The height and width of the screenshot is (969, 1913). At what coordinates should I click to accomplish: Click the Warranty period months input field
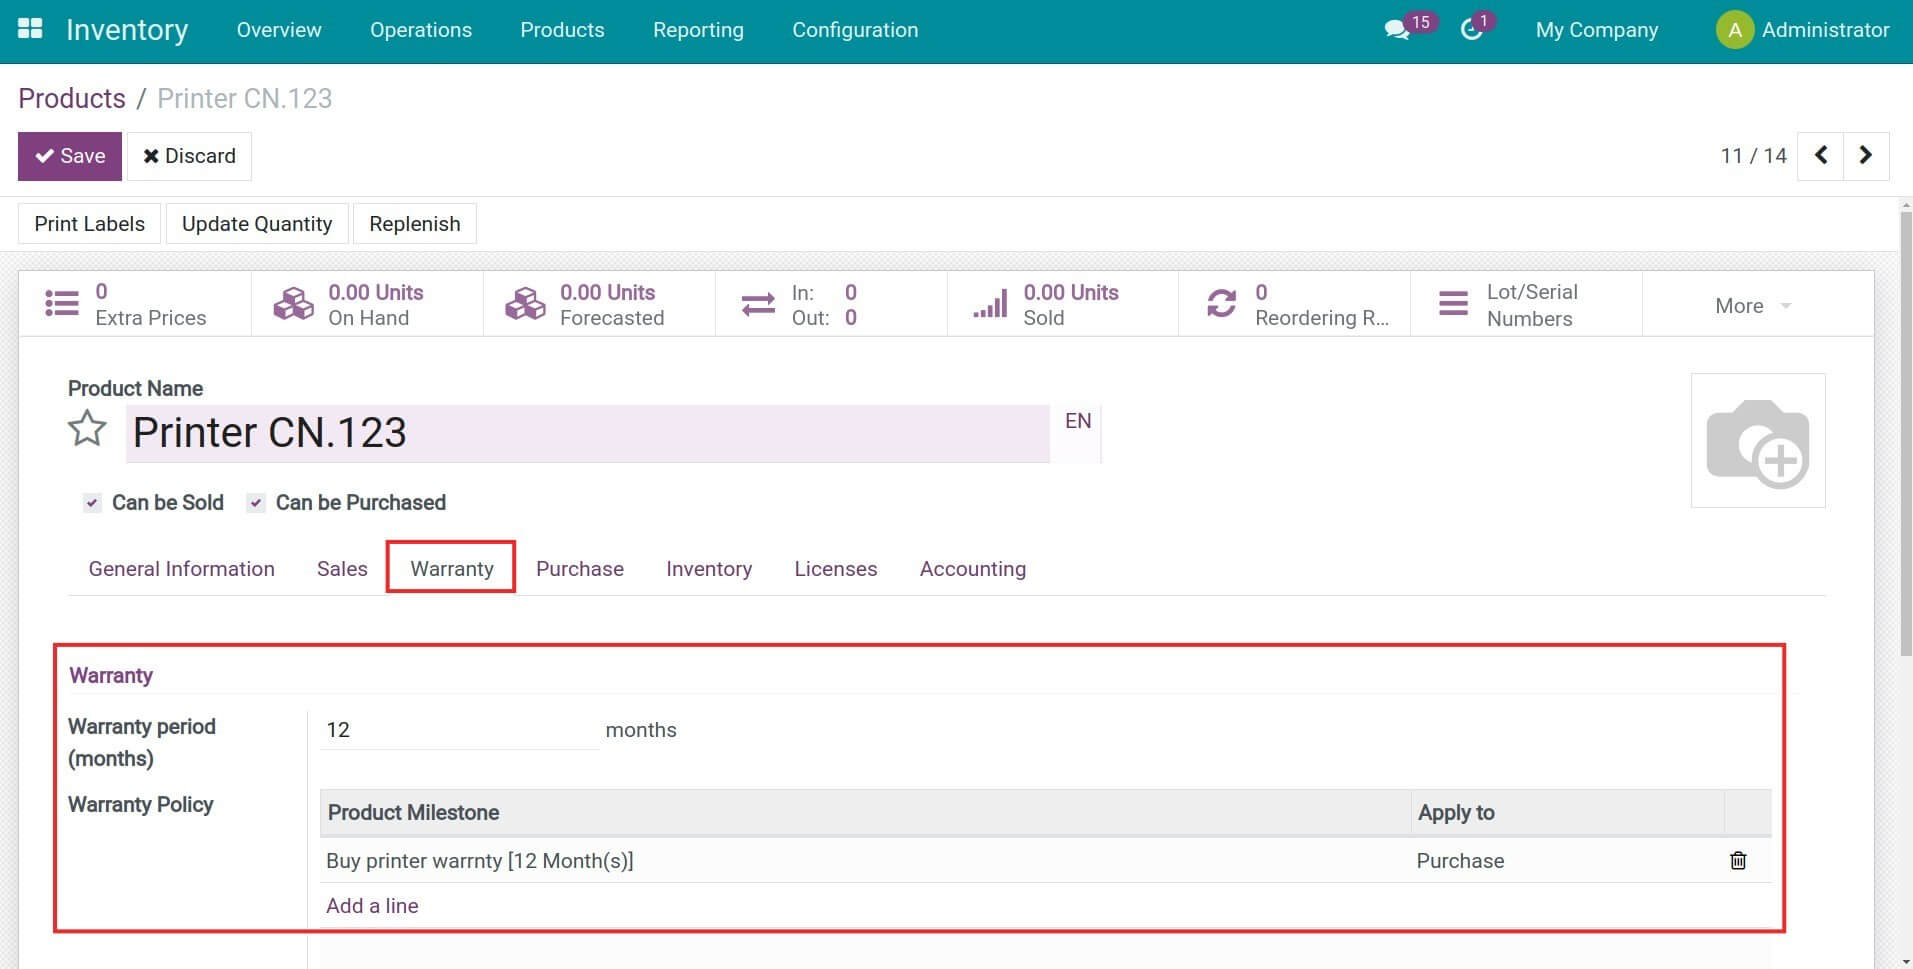459,730
